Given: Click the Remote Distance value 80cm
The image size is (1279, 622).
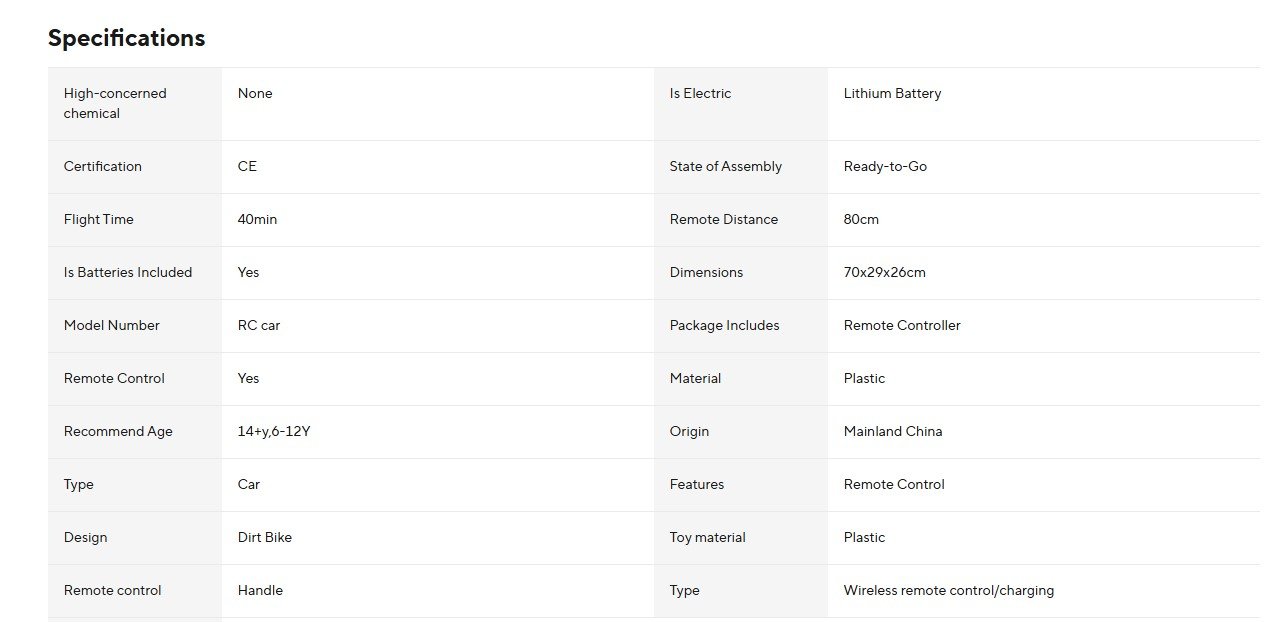Looking at the screenshot, I should (x=861, y=219).
